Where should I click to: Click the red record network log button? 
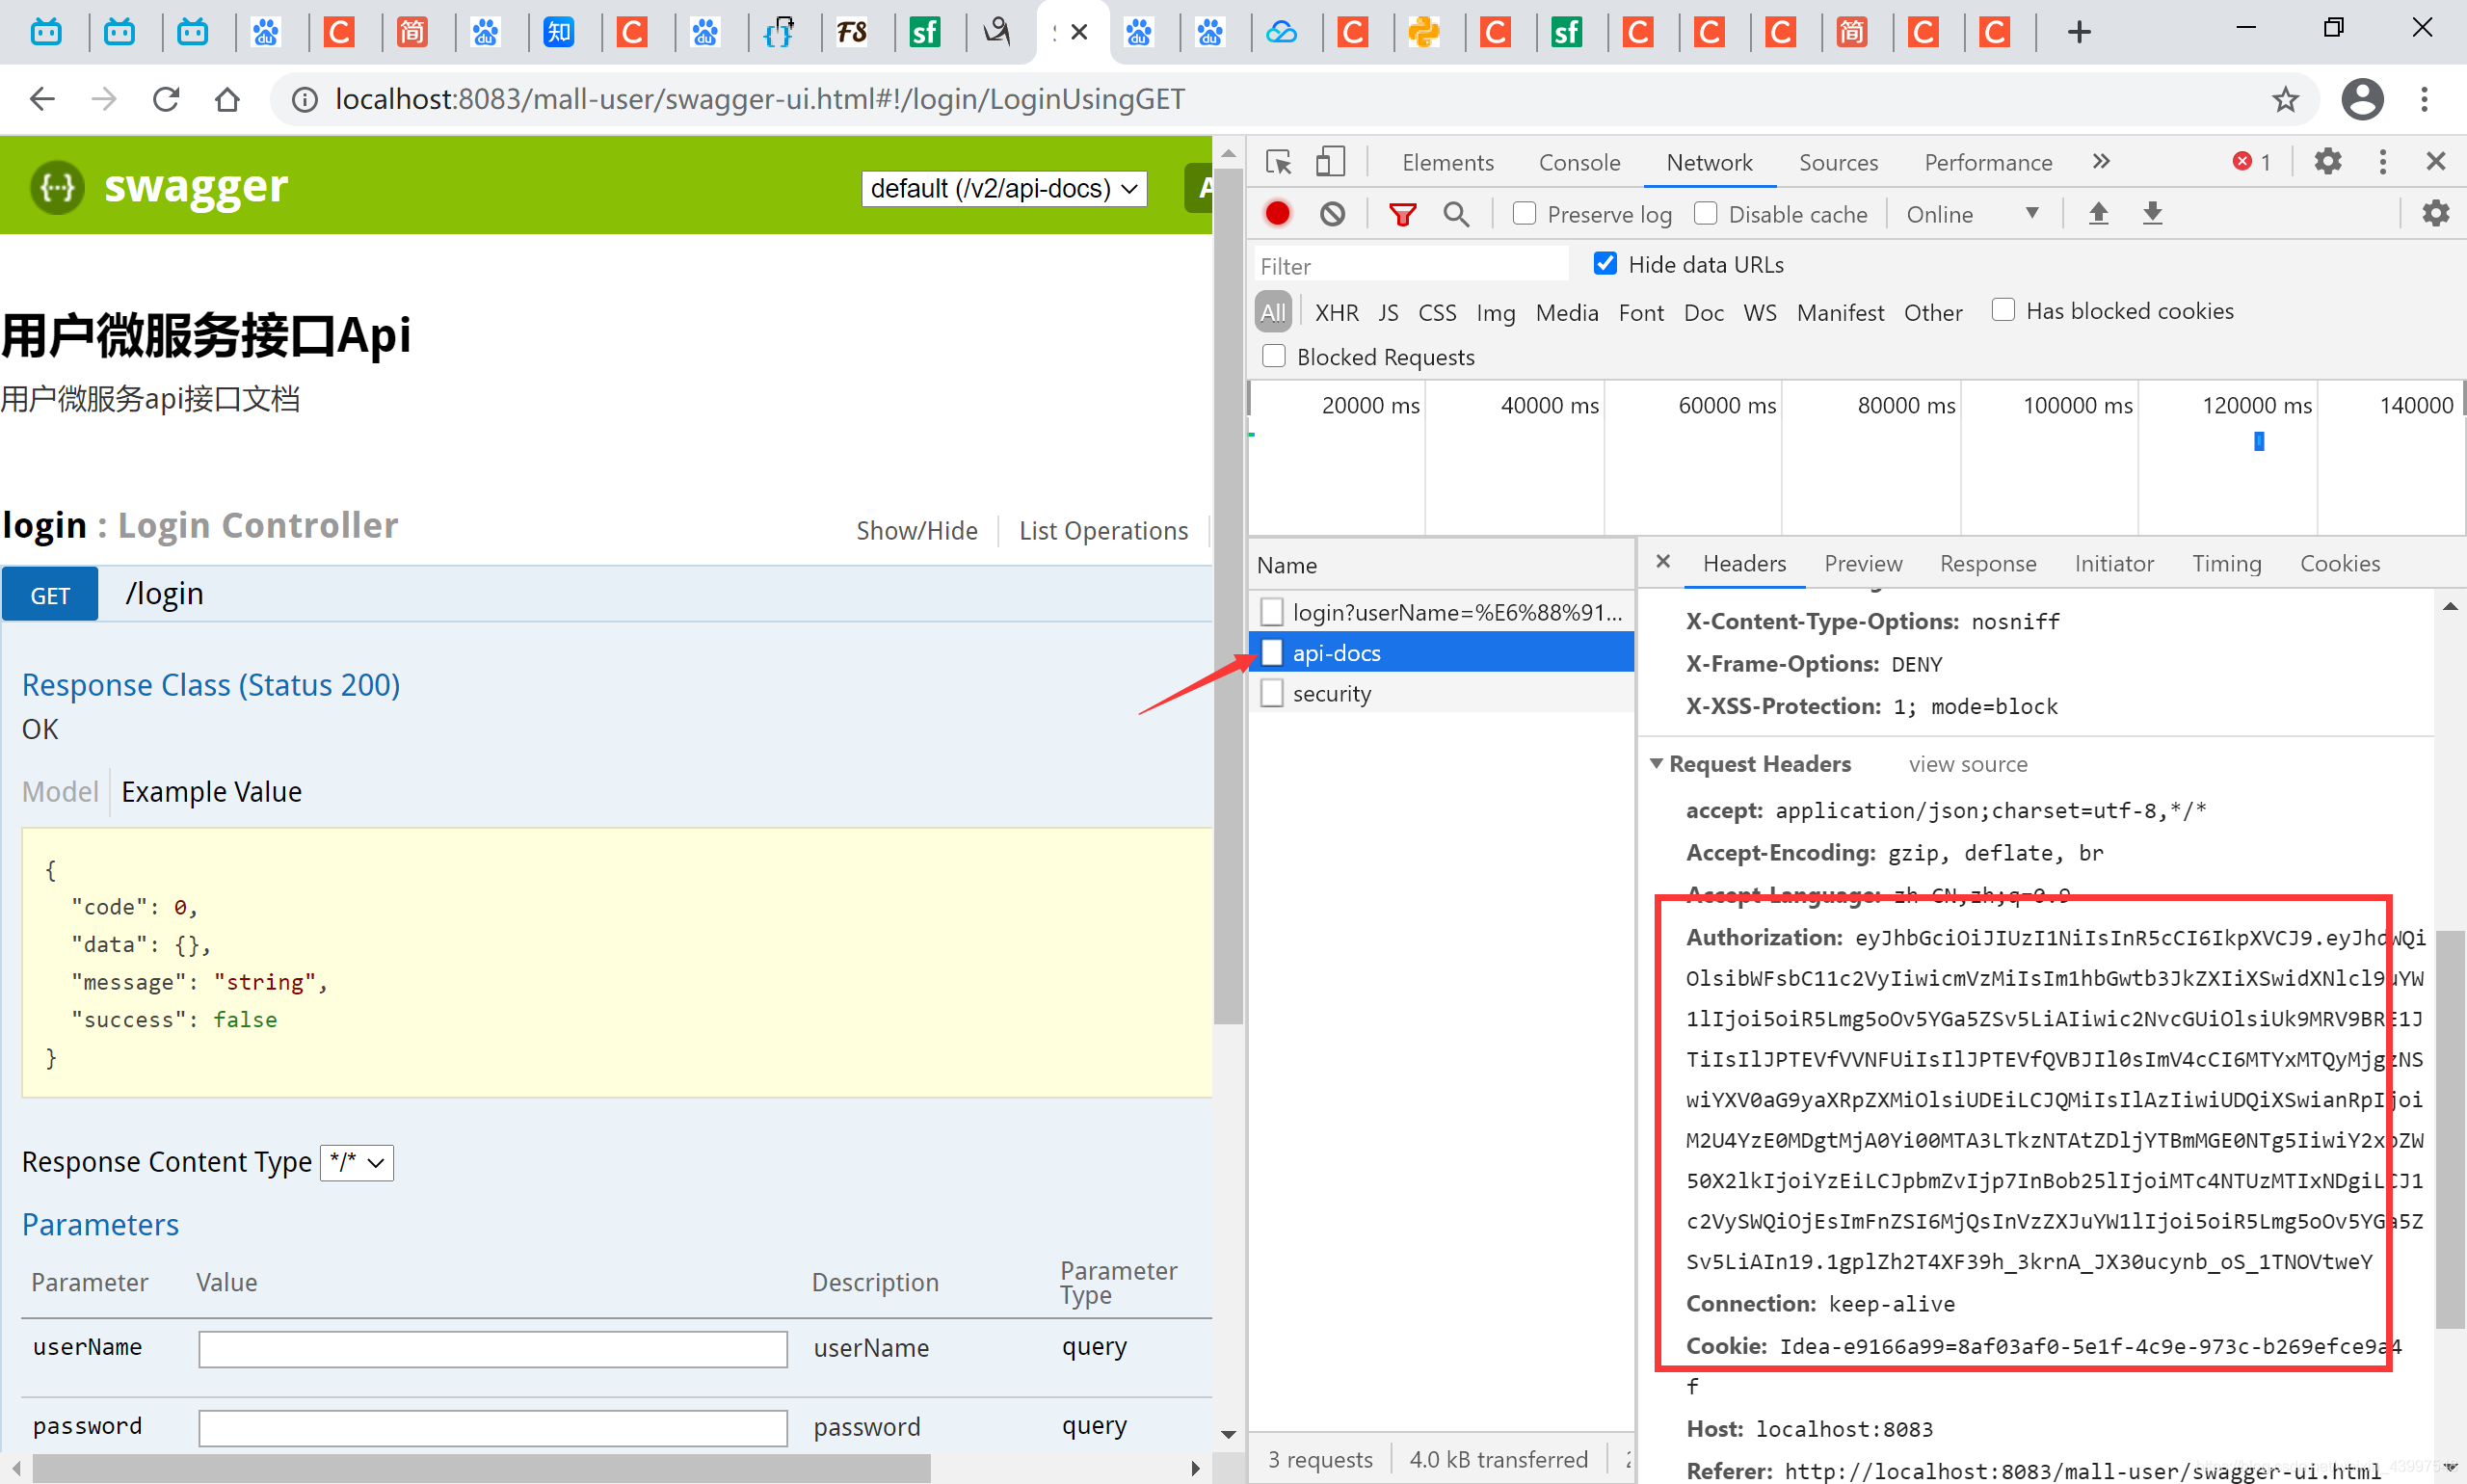[x=1277, y=214]
